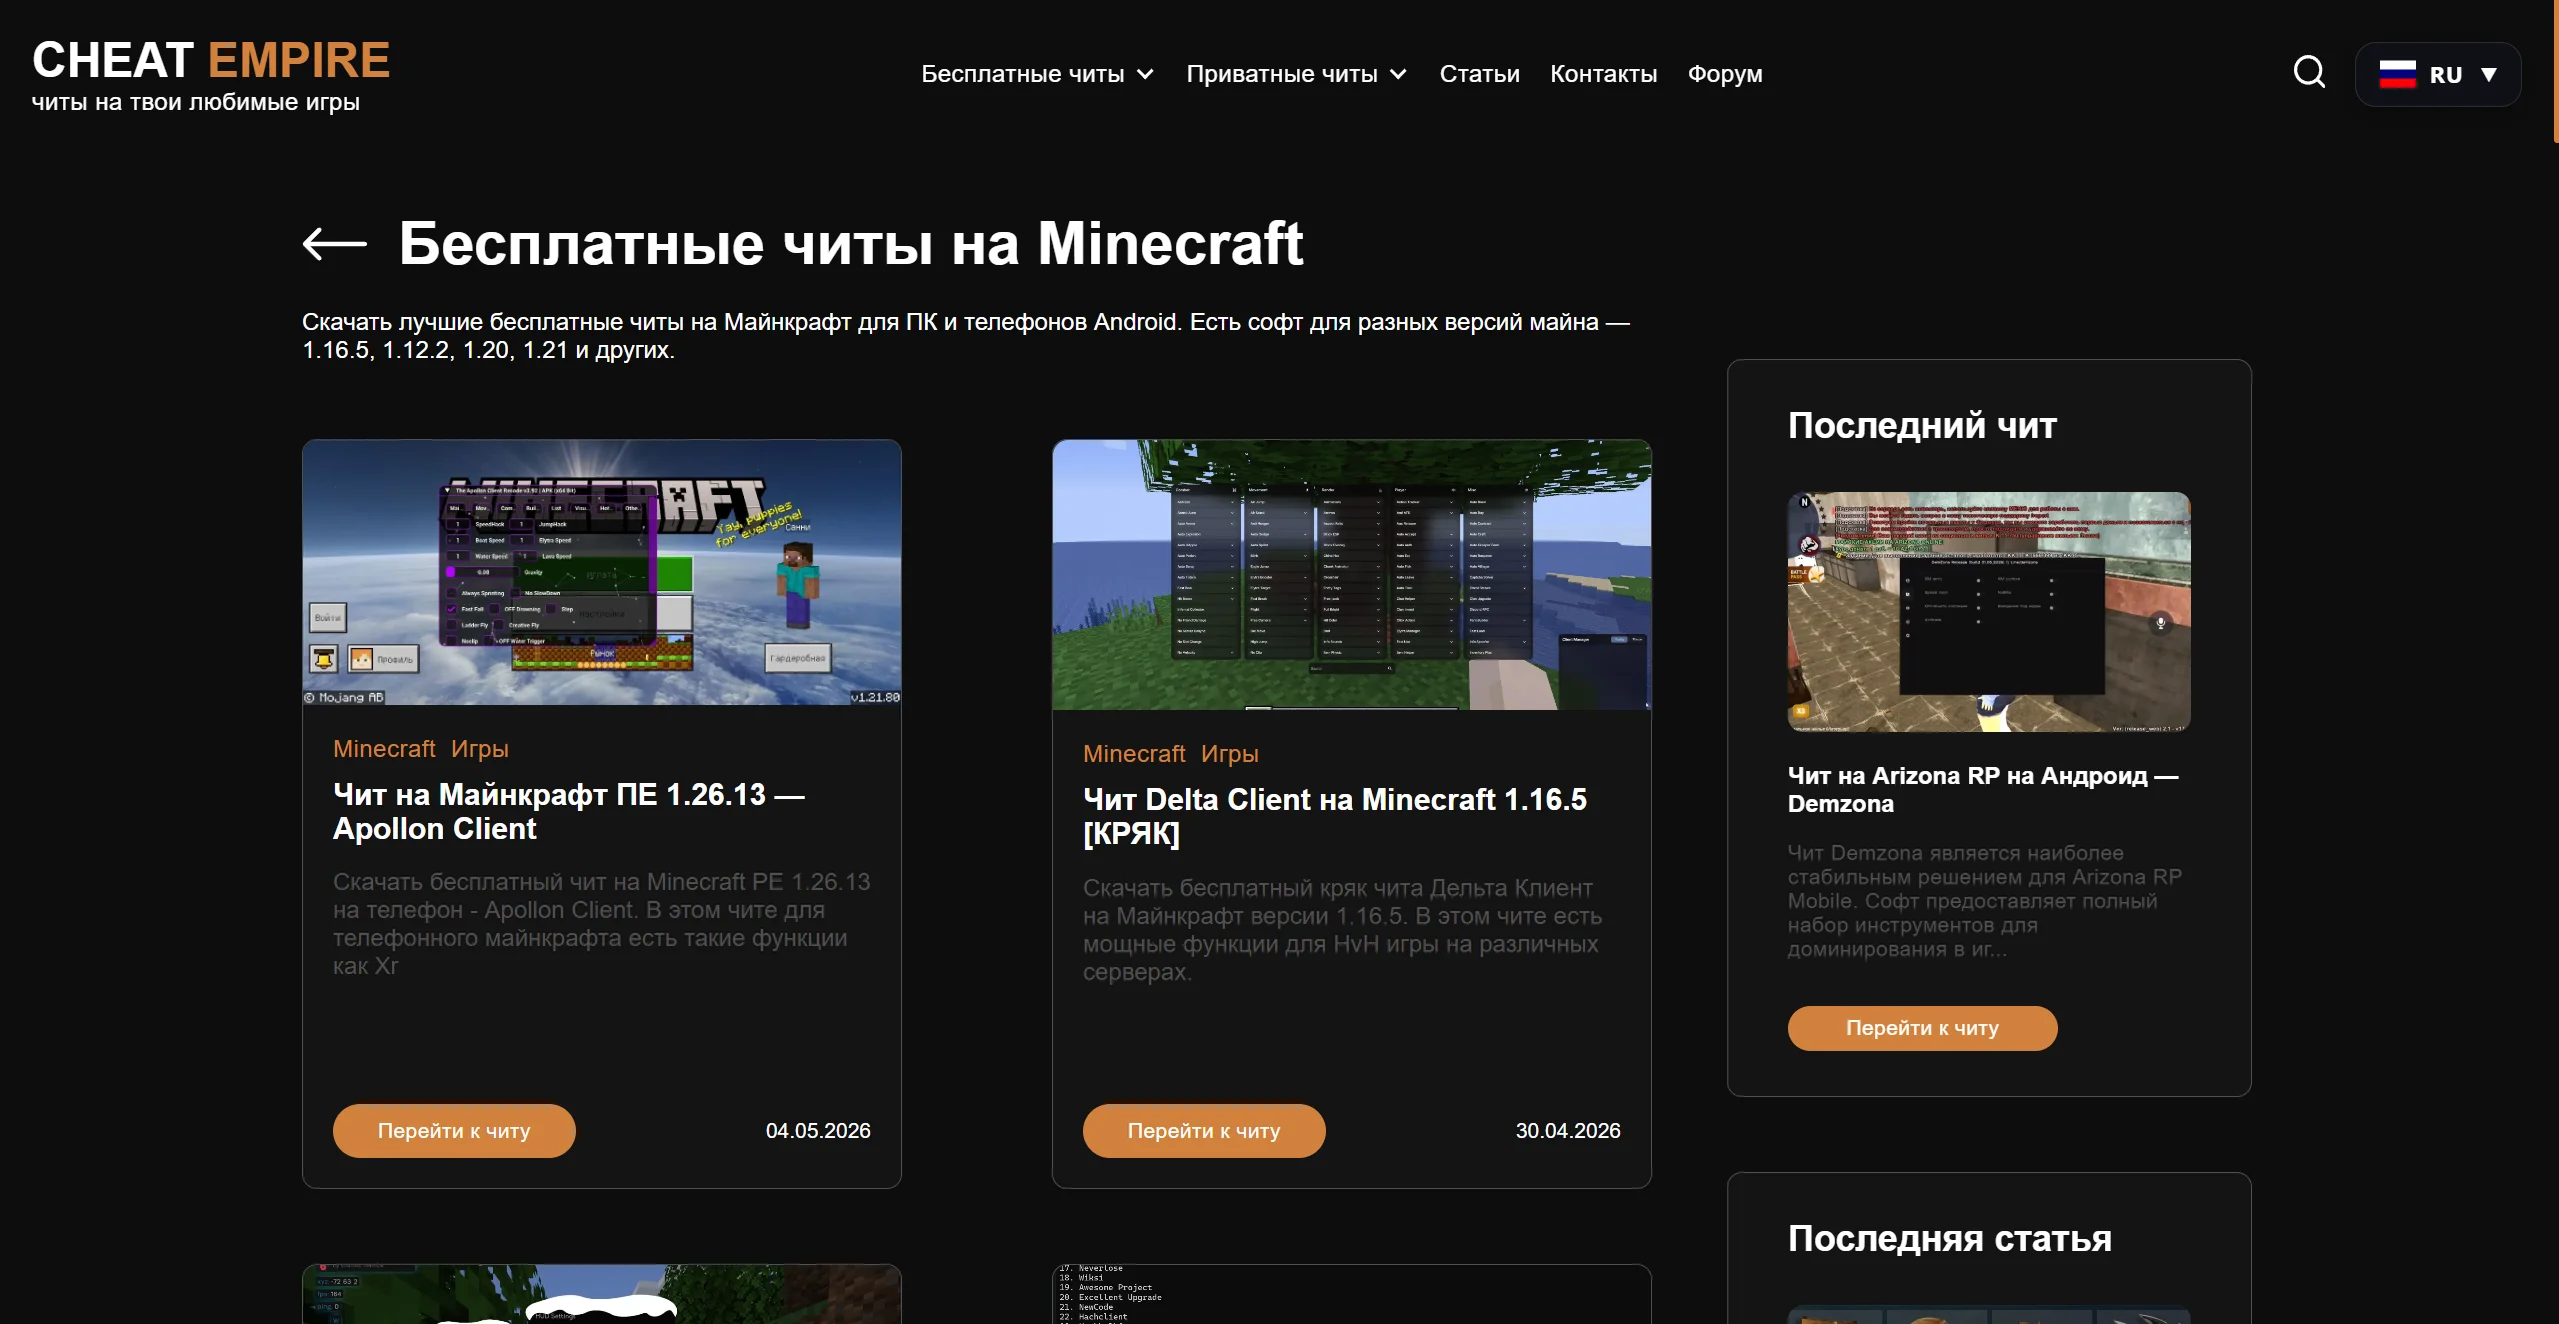
Task: Open the Приватные читы menu item
Action: 1281,74
